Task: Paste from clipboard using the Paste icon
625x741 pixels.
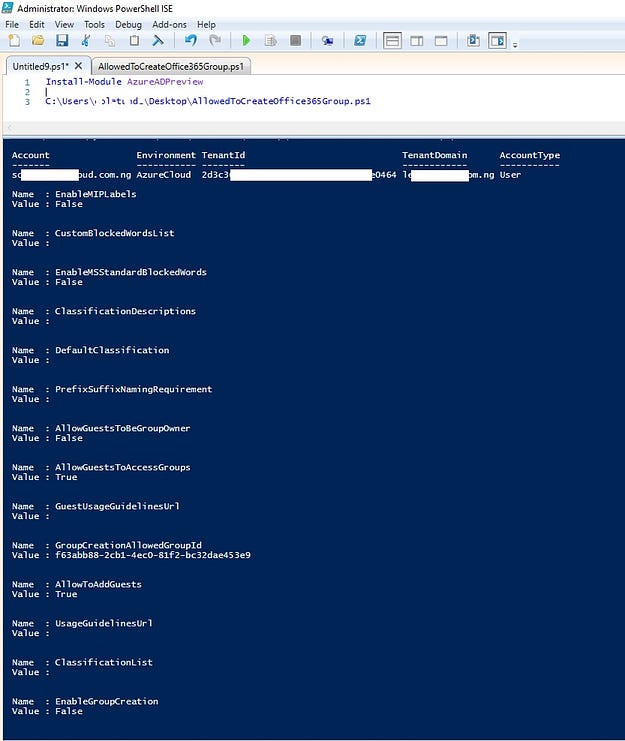Action: click(134, 41)
